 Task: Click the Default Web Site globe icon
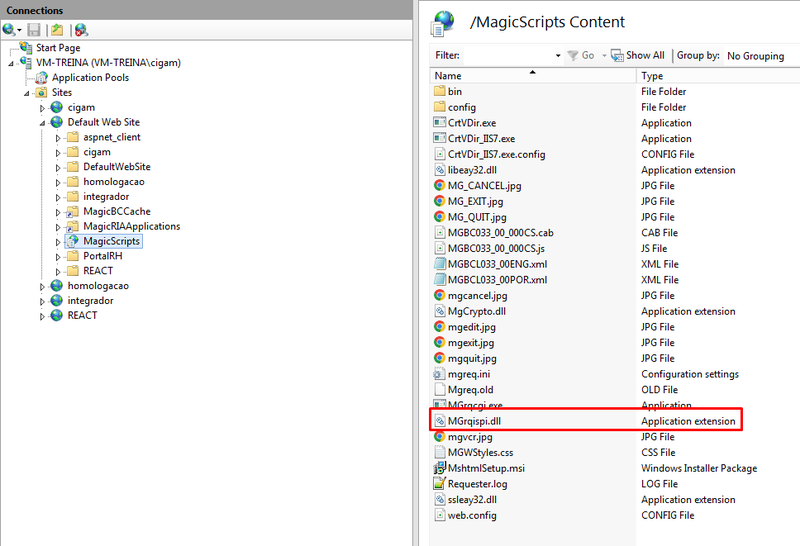(57, 122)
